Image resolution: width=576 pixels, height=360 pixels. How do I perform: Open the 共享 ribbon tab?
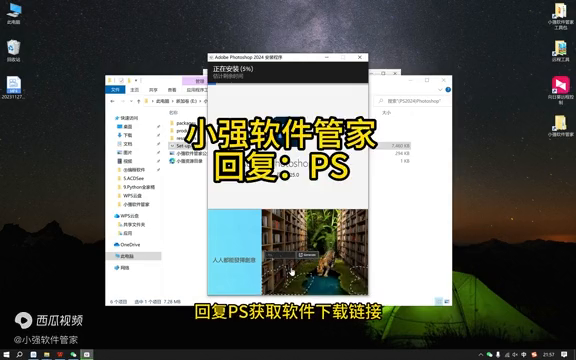pyautogui.click(x=153, y=90)
